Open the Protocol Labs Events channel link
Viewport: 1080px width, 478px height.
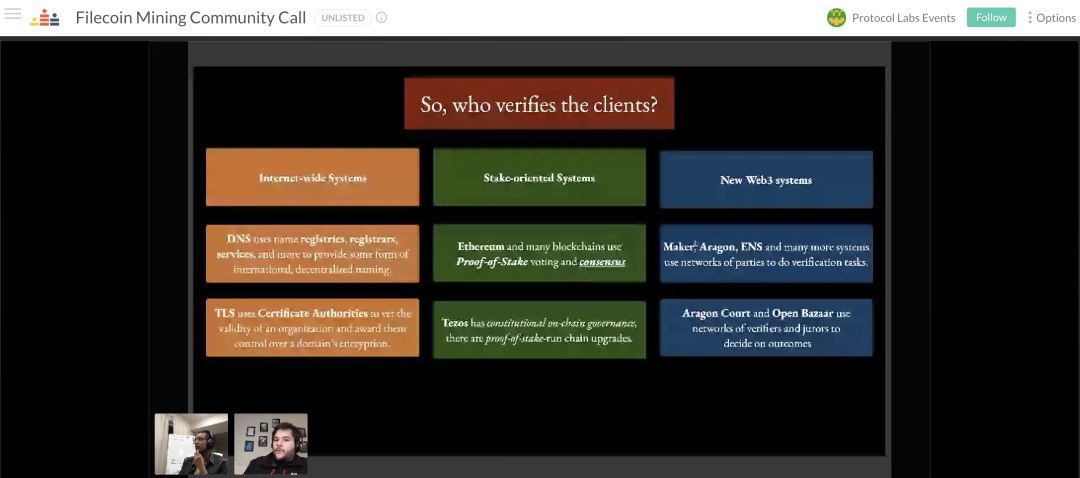click(x=904, y=18)
